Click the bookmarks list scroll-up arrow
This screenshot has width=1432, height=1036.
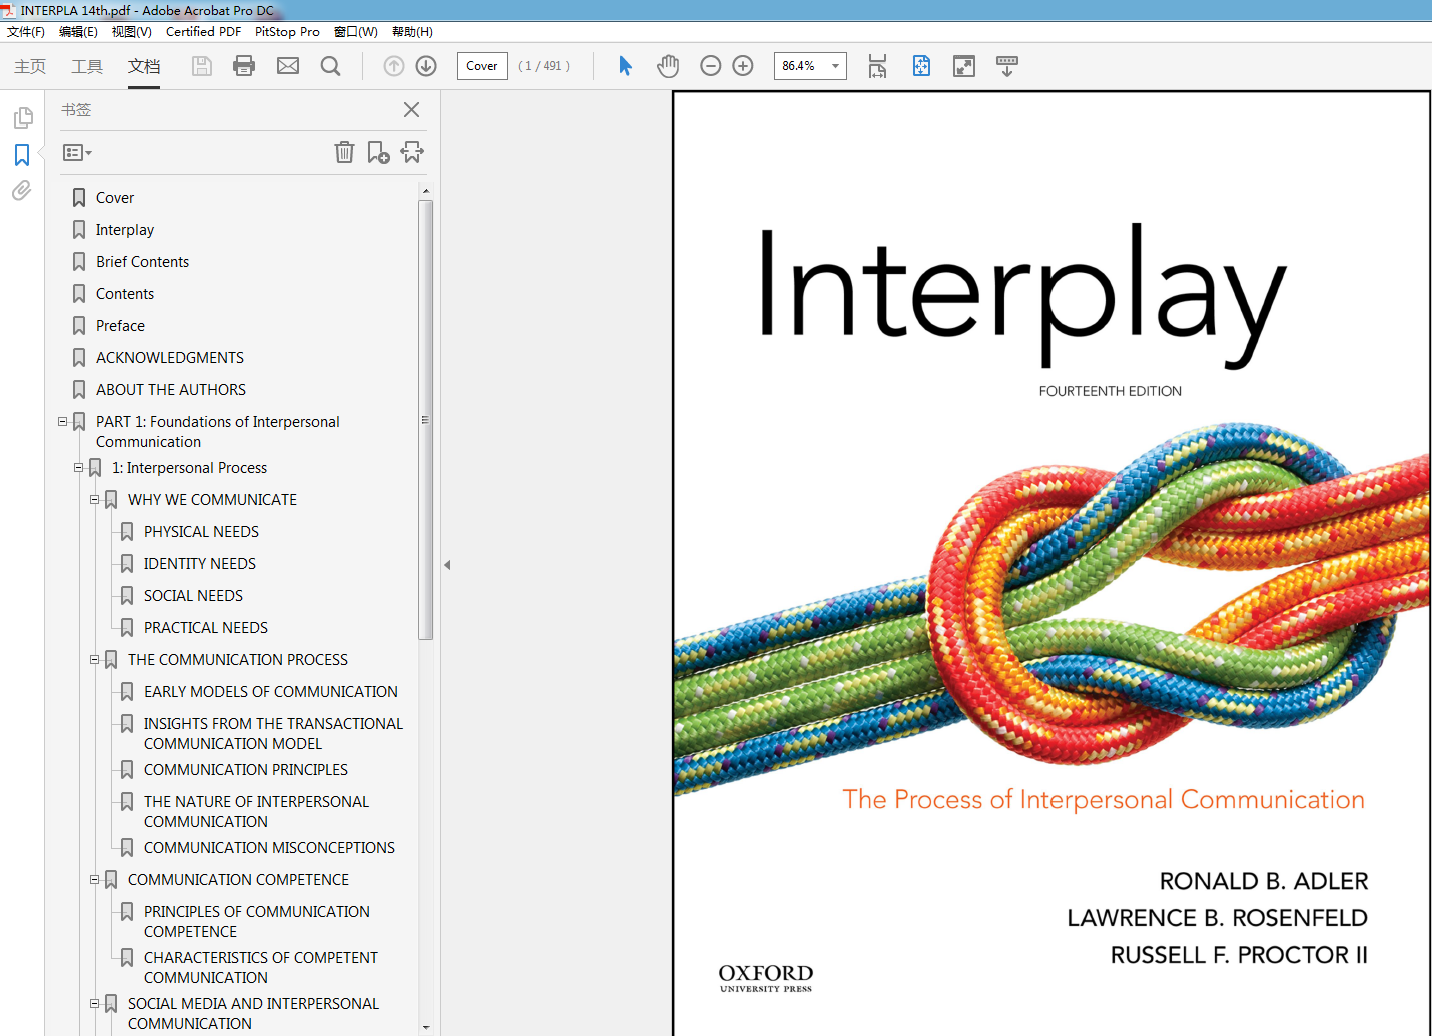click(426, 190)
